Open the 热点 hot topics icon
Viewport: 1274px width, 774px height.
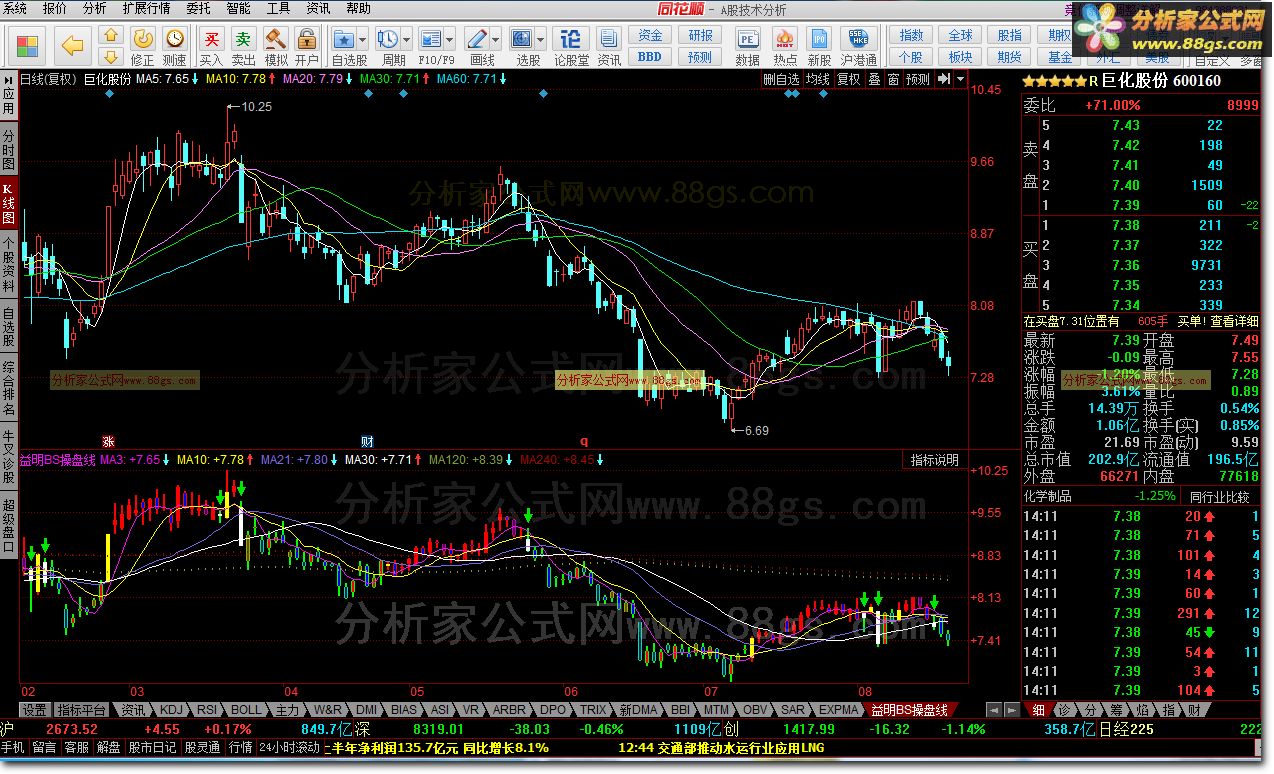pos(785,39)
